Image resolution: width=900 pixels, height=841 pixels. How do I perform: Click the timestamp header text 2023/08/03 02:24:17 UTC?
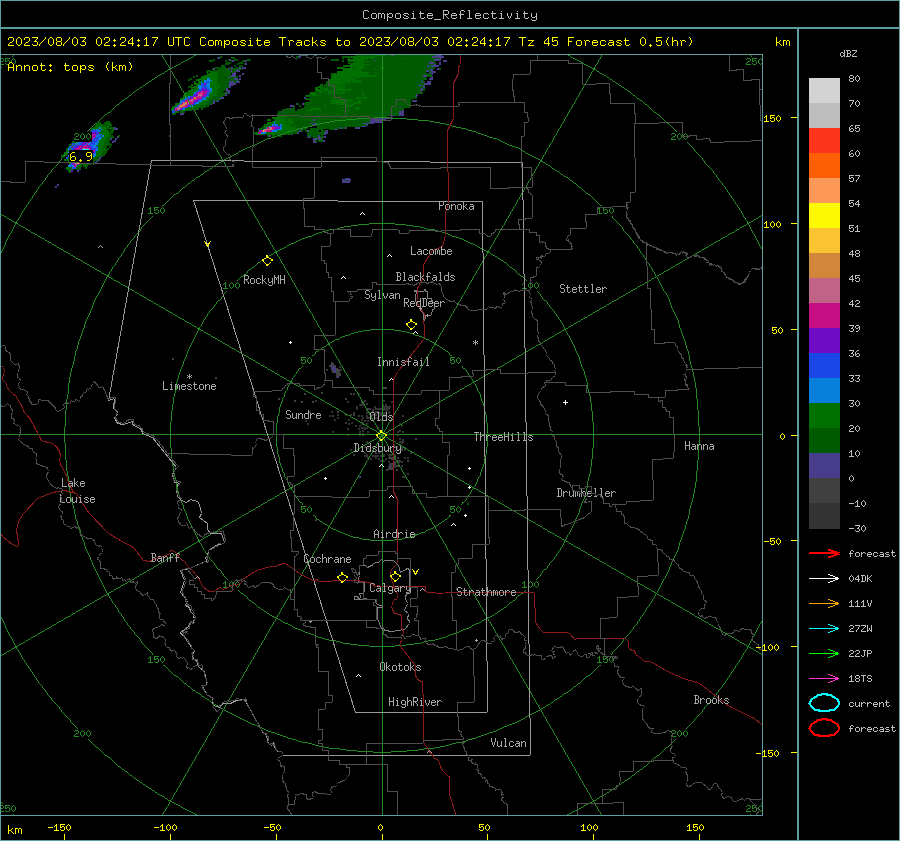click(x=99, y=42)
